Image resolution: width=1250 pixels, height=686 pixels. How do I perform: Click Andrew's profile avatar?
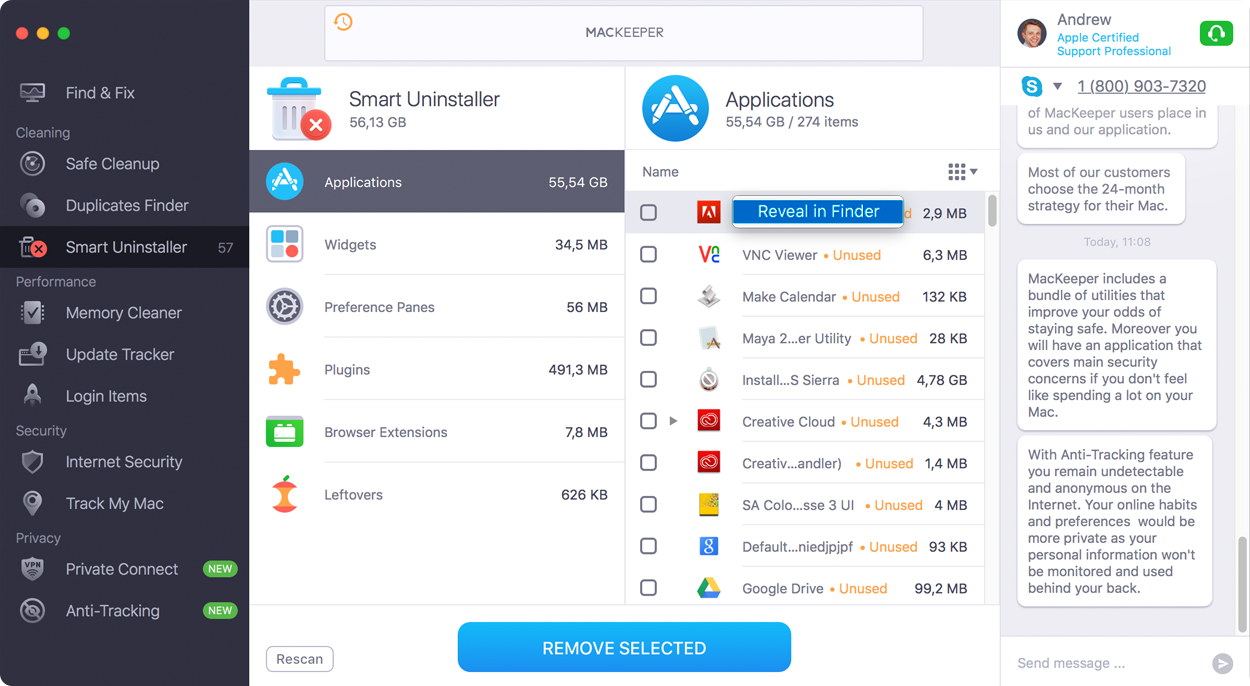point(1032,34)
